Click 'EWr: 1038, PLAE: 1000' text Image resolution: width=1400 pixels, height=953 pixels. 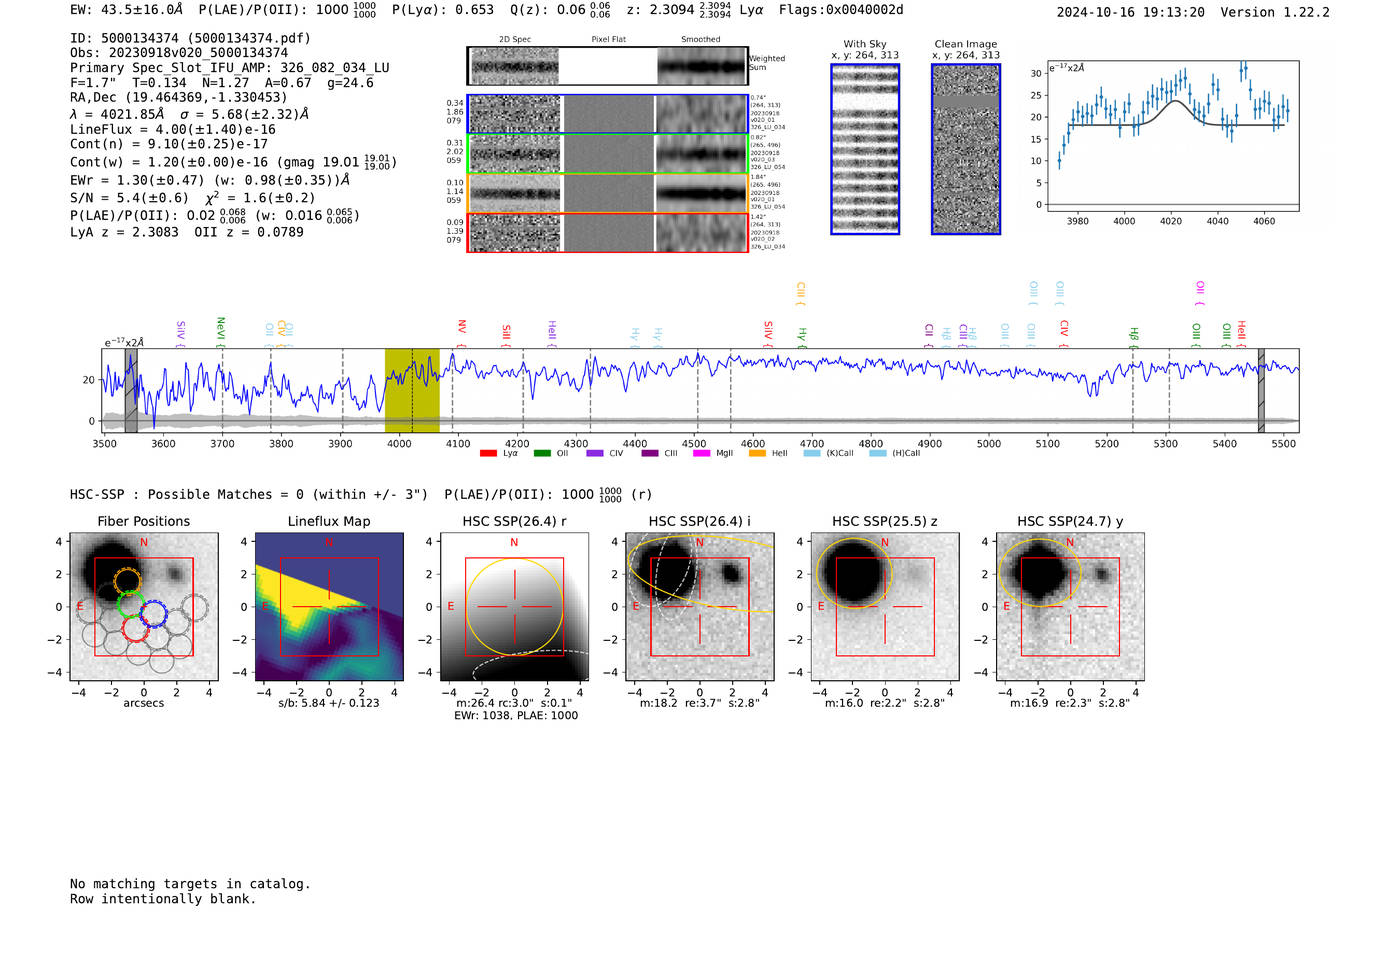click(516, 716)
